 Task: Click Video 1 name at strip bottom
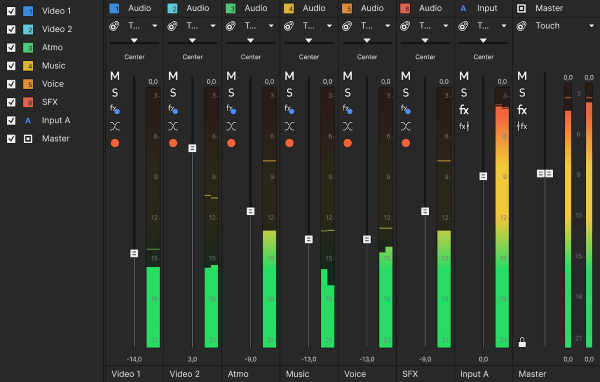(126, 374)
